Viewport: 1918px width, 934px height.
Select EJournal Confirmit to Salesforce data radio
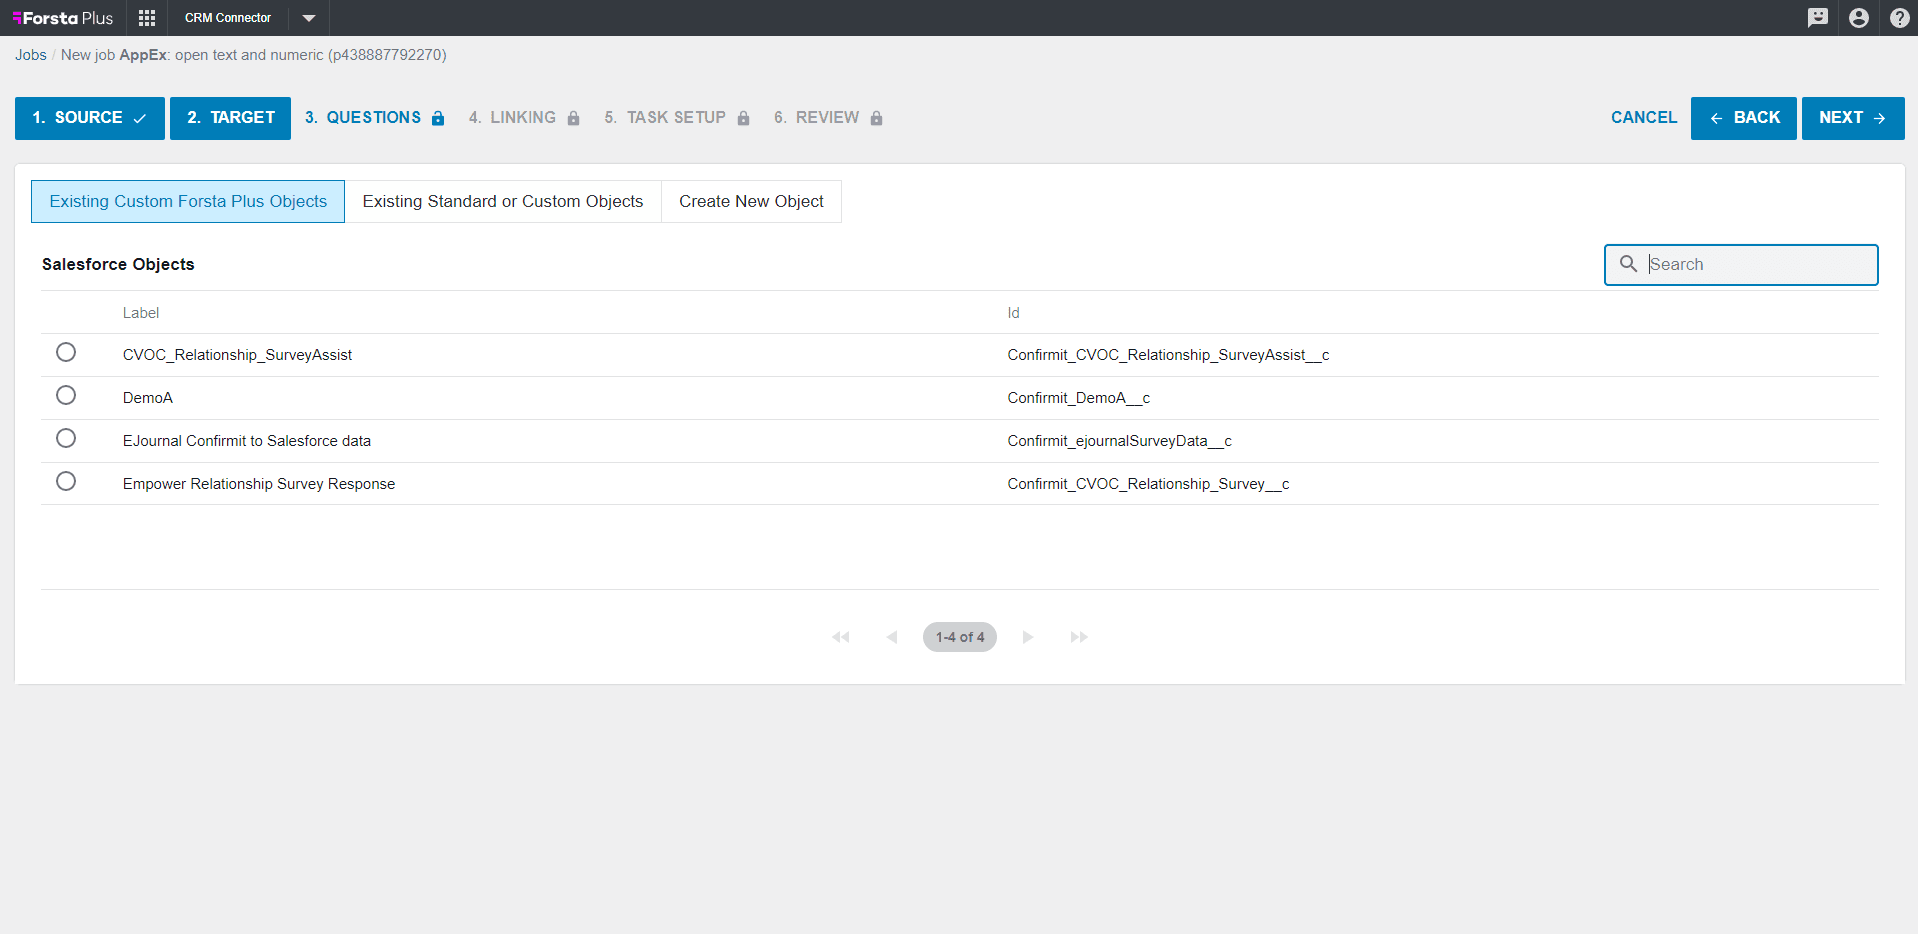66,438
